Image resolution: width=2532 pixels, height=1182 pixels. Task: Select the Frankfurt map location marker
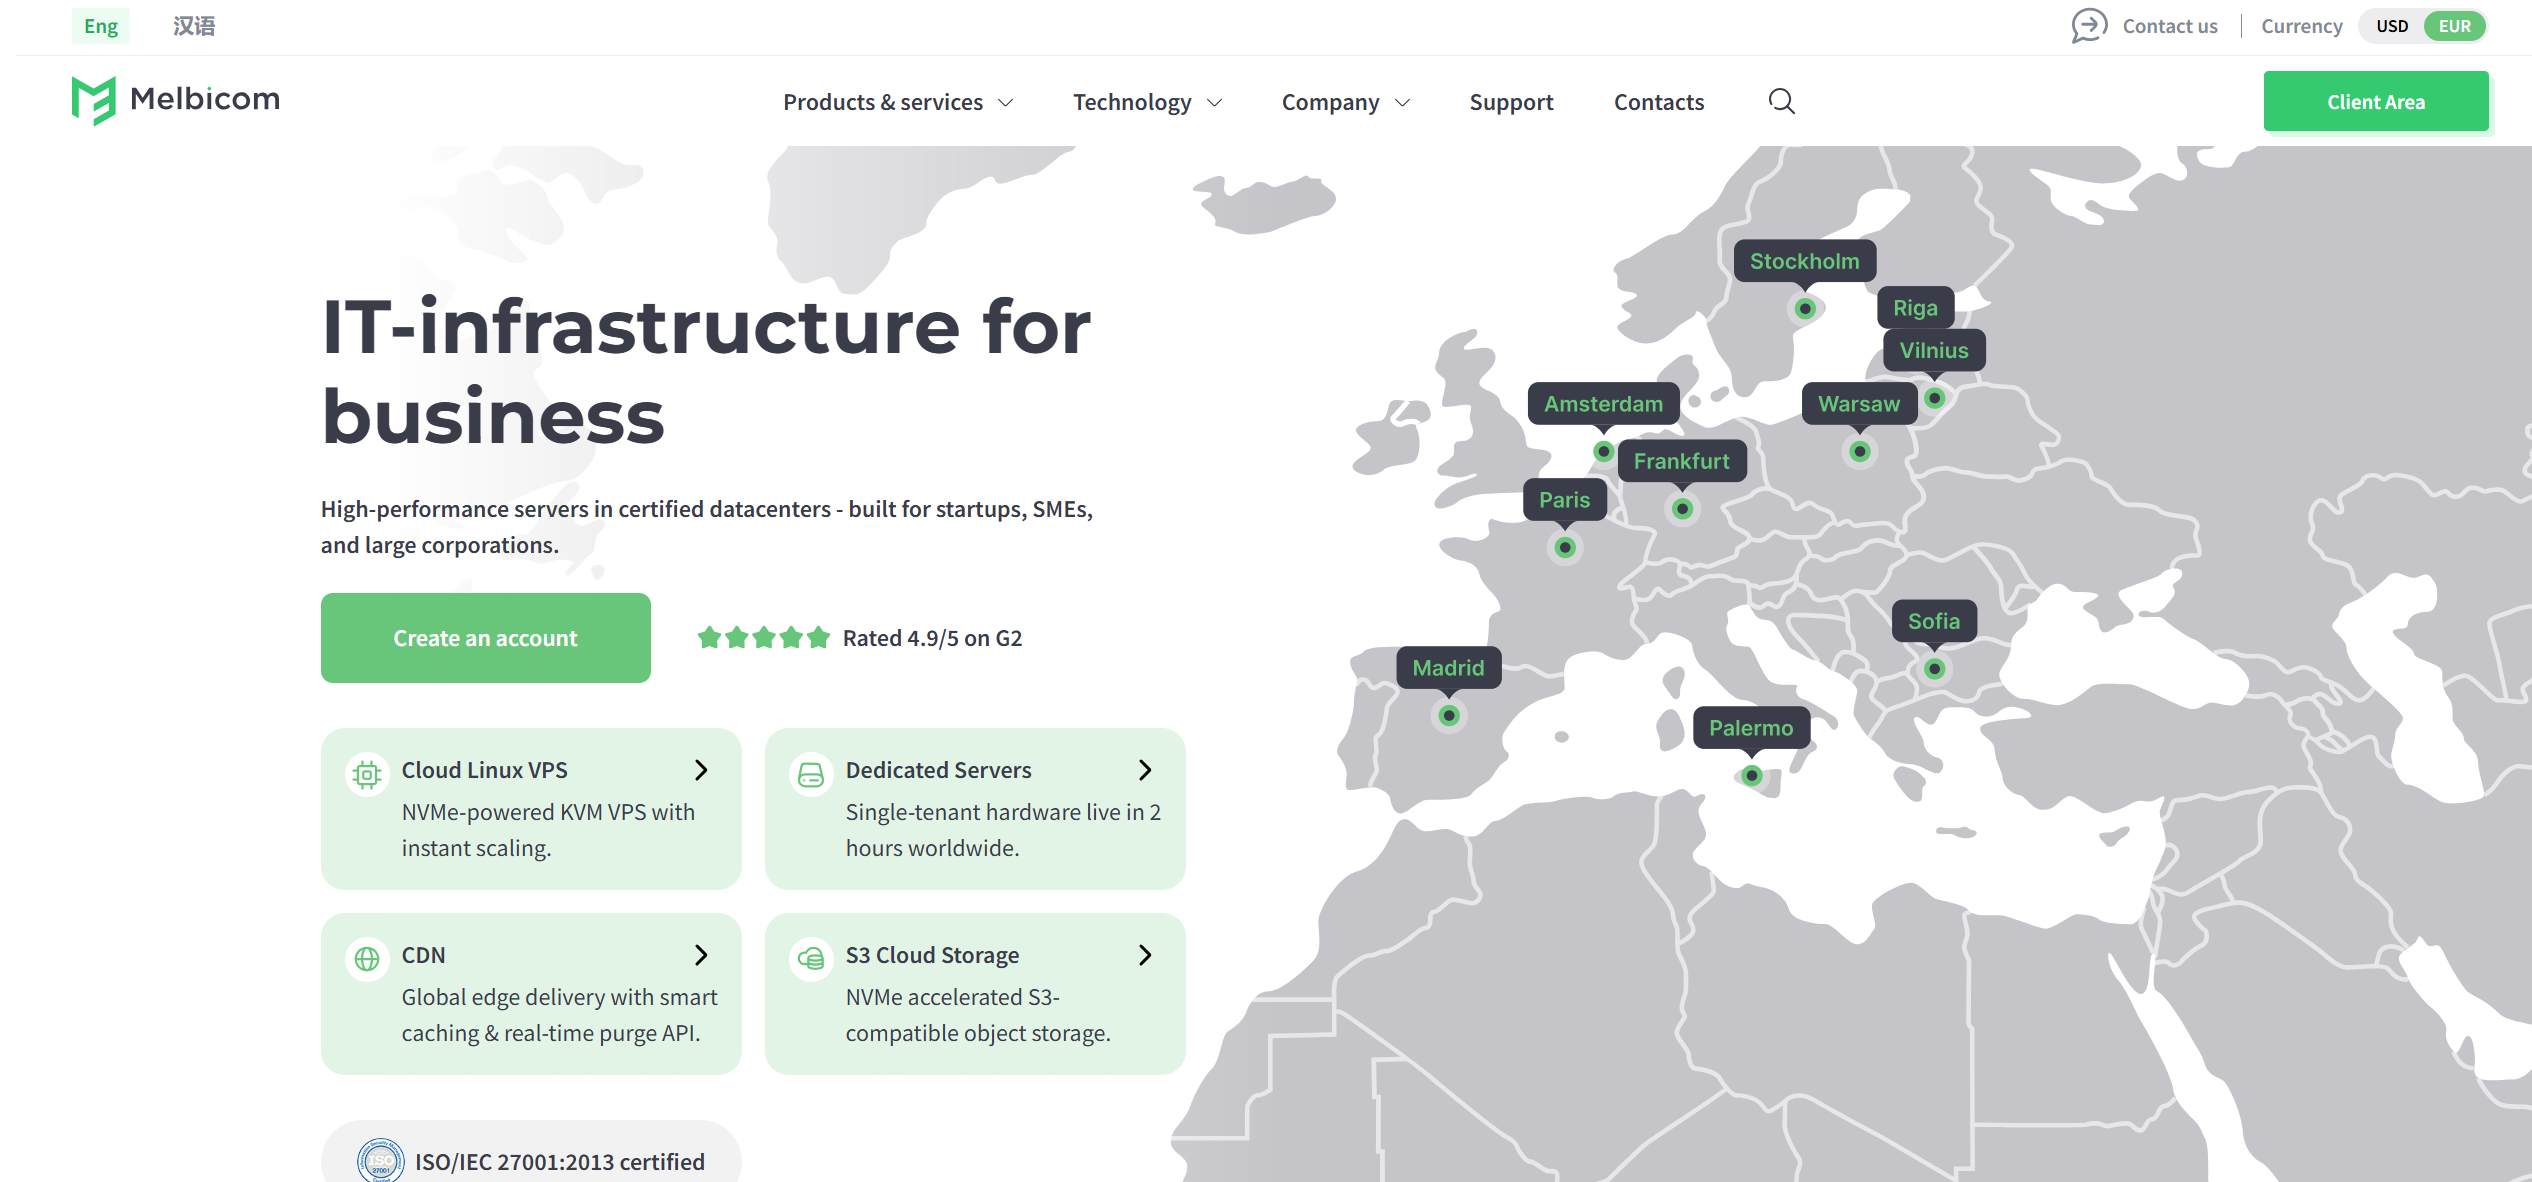(1682, 509)
